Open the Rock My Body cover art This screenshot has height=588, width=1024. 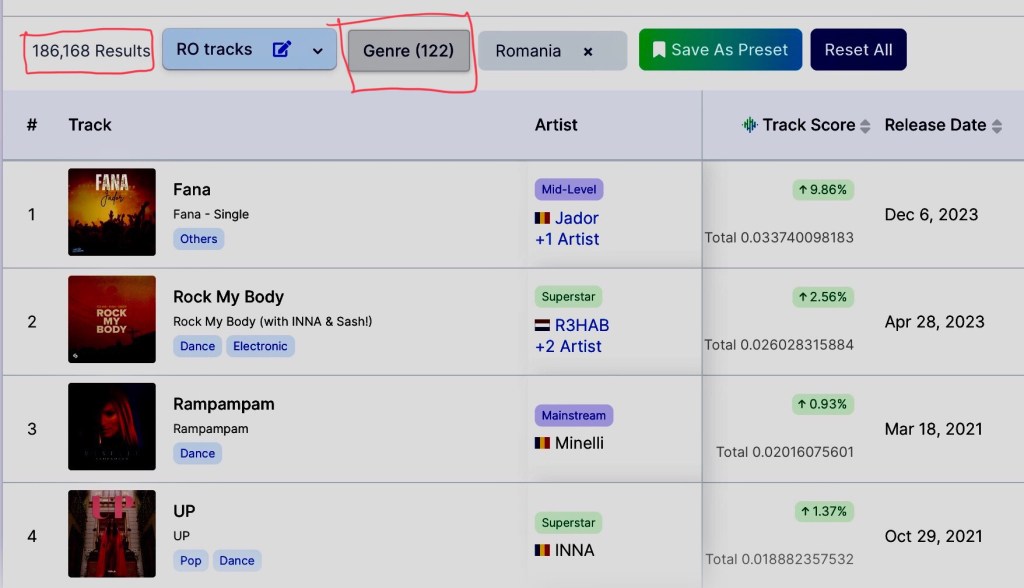click(112, 319)
